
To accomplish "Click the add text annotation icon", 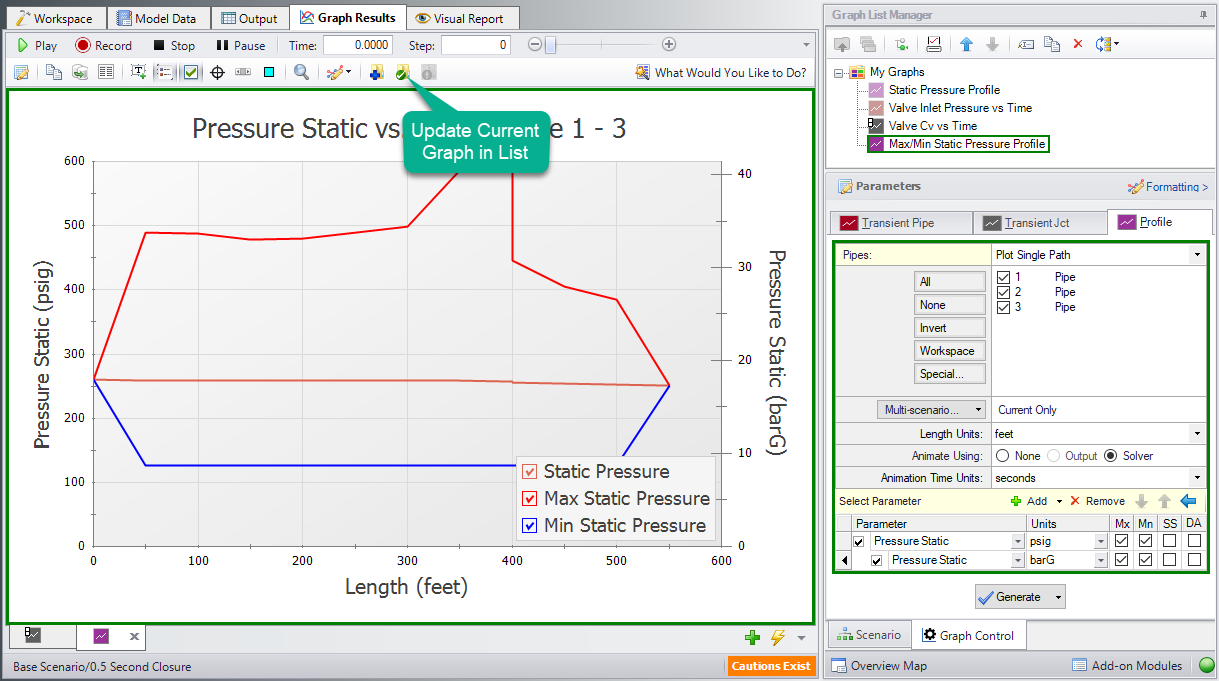I will click(x=138, y=72).
